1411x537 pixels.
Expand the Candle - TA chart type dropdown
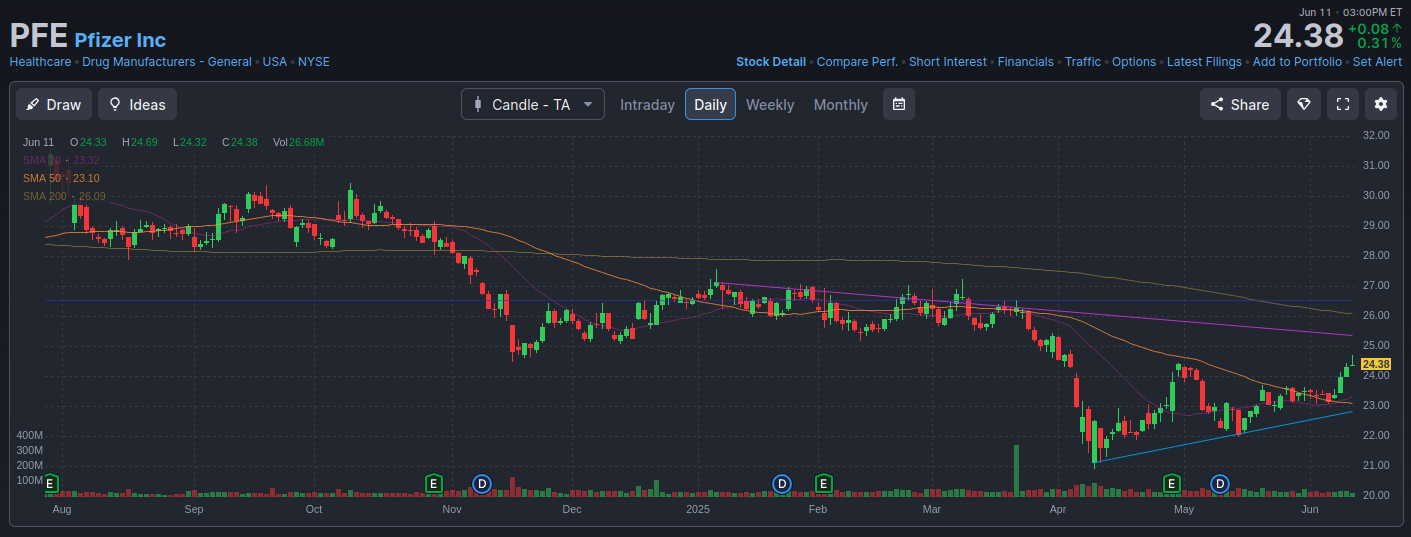[532, 104]
